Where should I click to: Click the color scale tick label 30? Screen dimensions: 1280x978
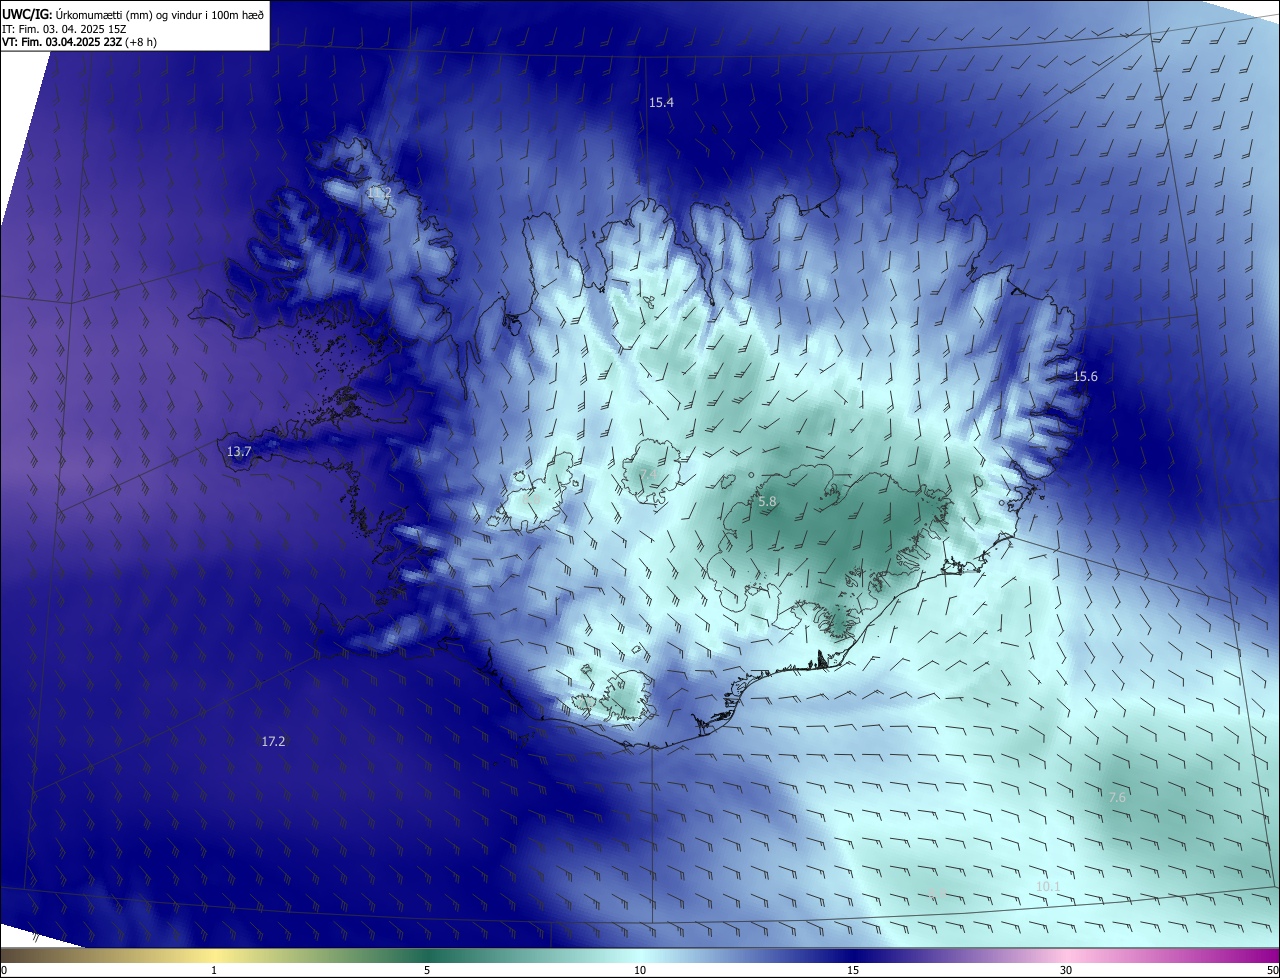point(1066,970)
